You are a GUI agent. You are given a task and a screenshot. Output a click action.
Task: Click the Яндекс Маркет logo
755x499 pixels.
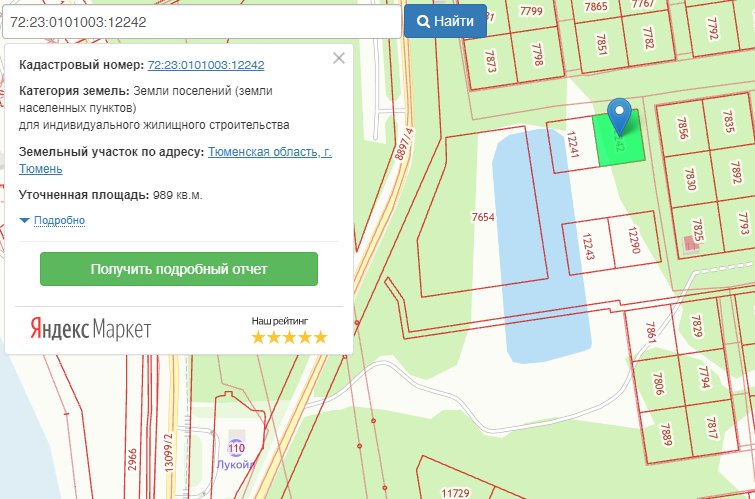[x=90, y=329]
